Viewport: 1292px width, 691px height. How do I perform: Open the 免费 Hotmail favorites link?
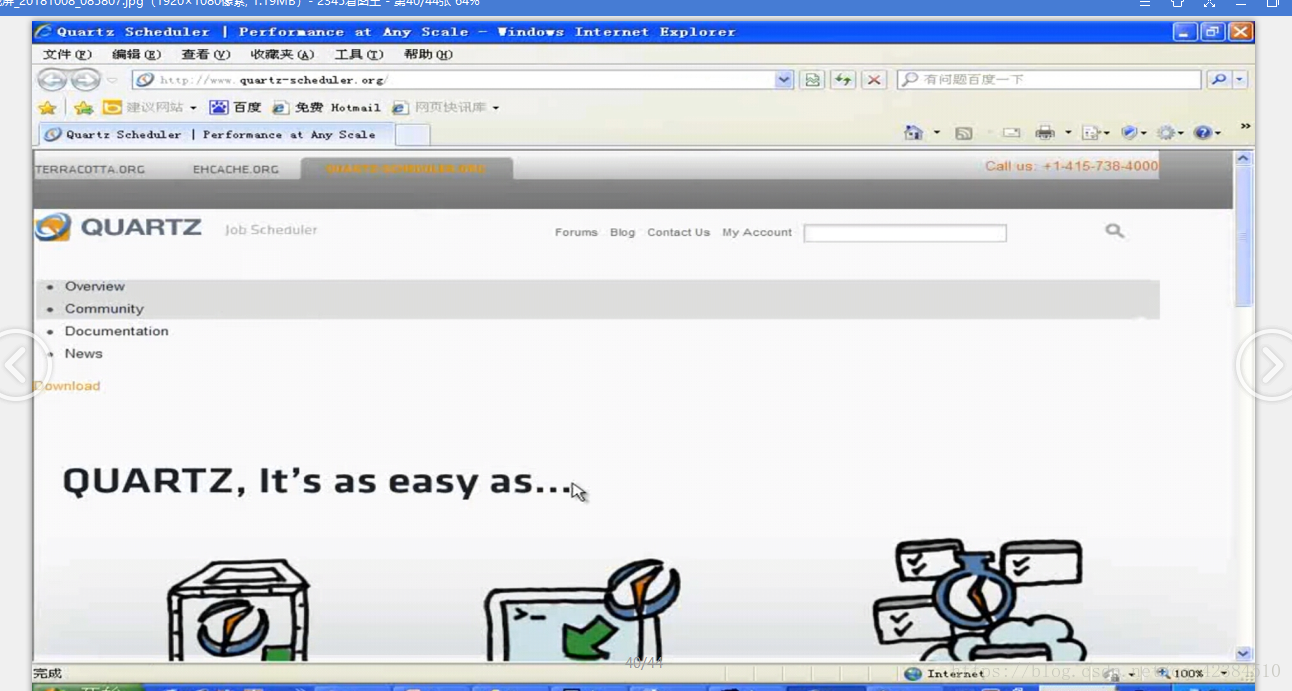(x=327, y=108)
